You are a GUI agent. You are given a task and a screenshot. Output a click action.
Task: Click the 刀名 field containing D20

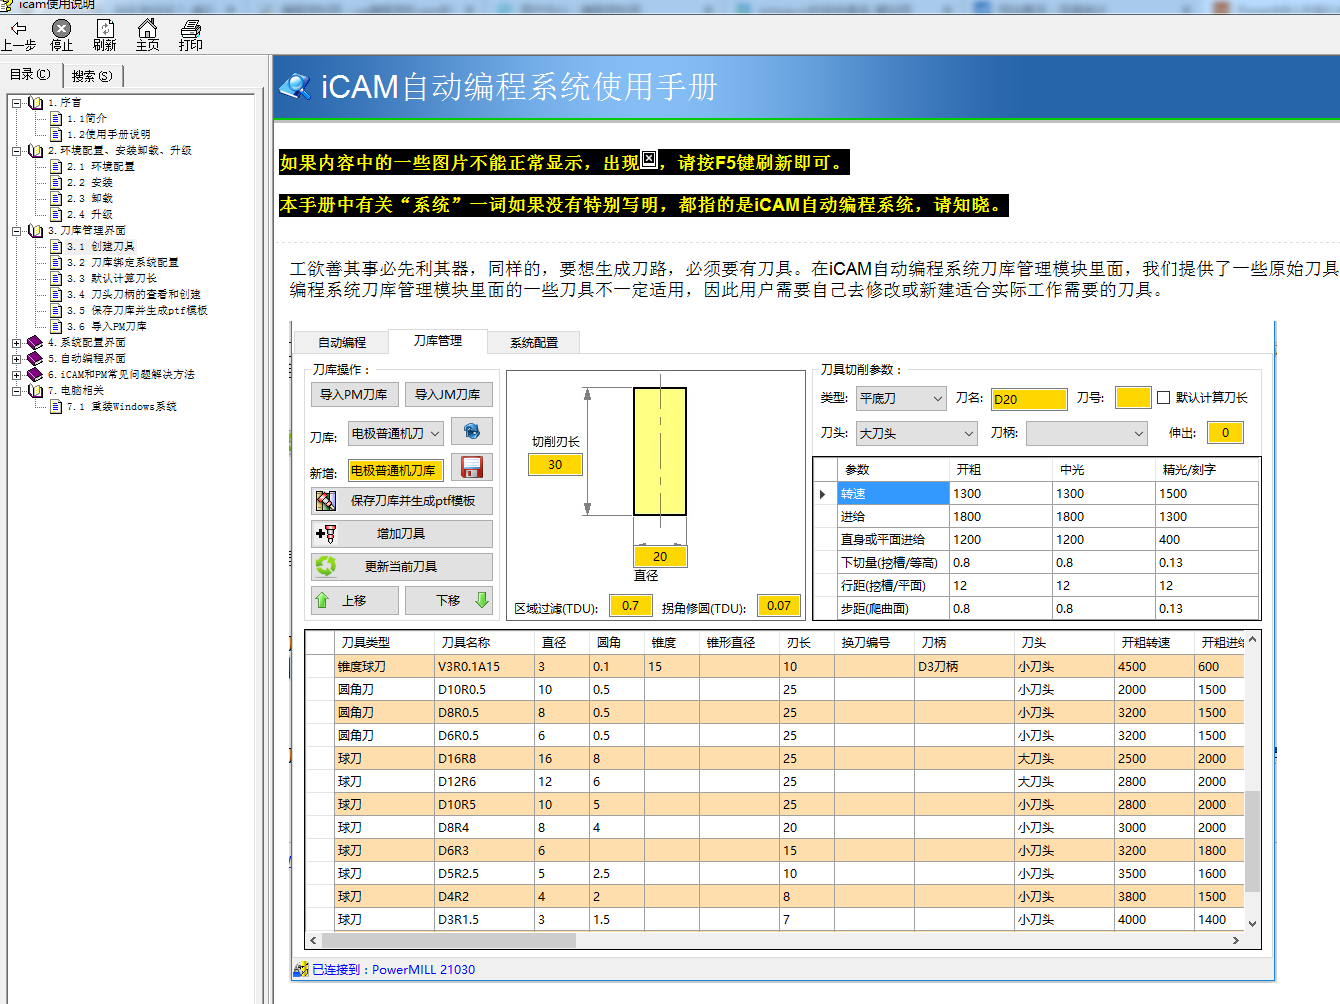1029,399
